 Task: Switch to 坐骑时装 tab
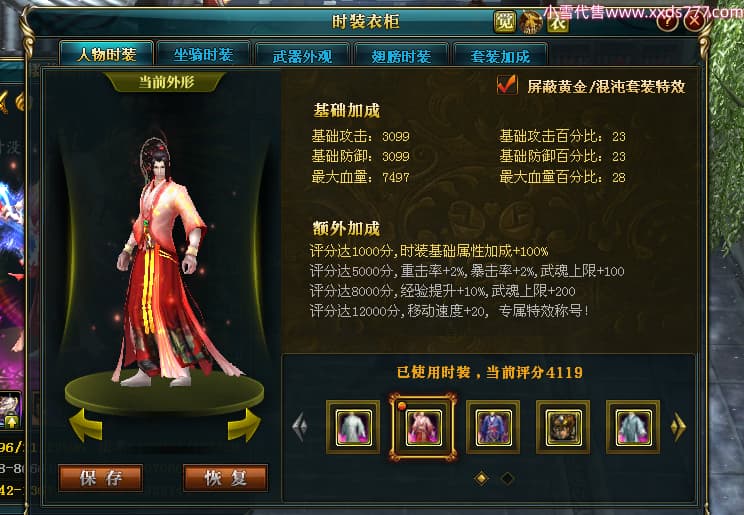(203, 55)
